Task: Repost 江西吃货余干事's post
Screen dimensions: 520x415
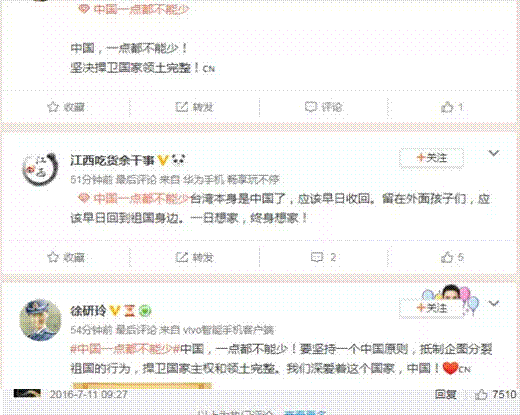Action: [194, 257]
